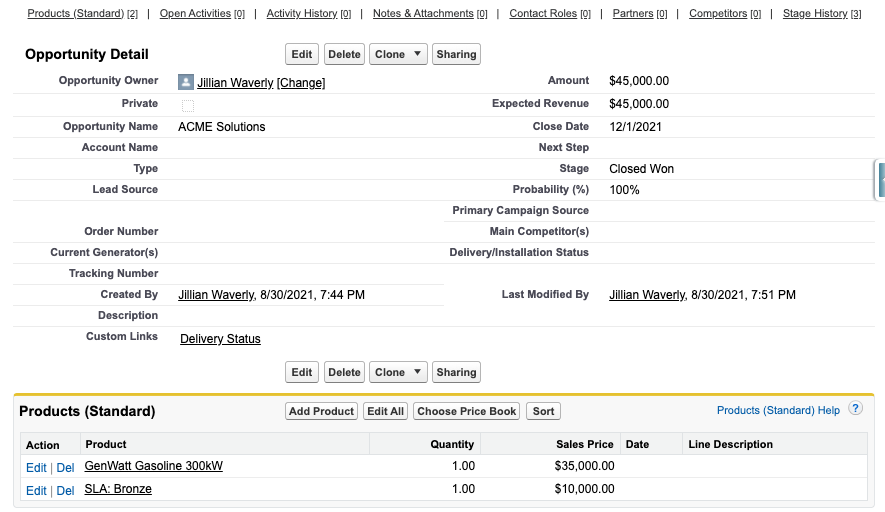Viewport: 885px width, 512px height.
Task: Toggle the Private checkbox
Action: click(x=188, y=106)
